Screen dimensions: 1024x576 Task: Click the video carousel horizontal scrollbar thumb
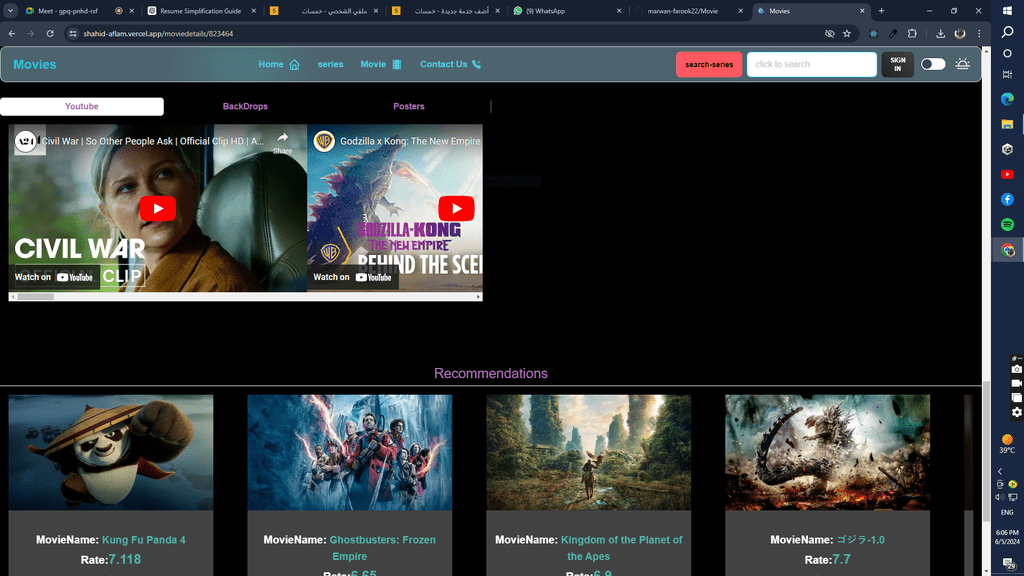click(x=35, y=296)
